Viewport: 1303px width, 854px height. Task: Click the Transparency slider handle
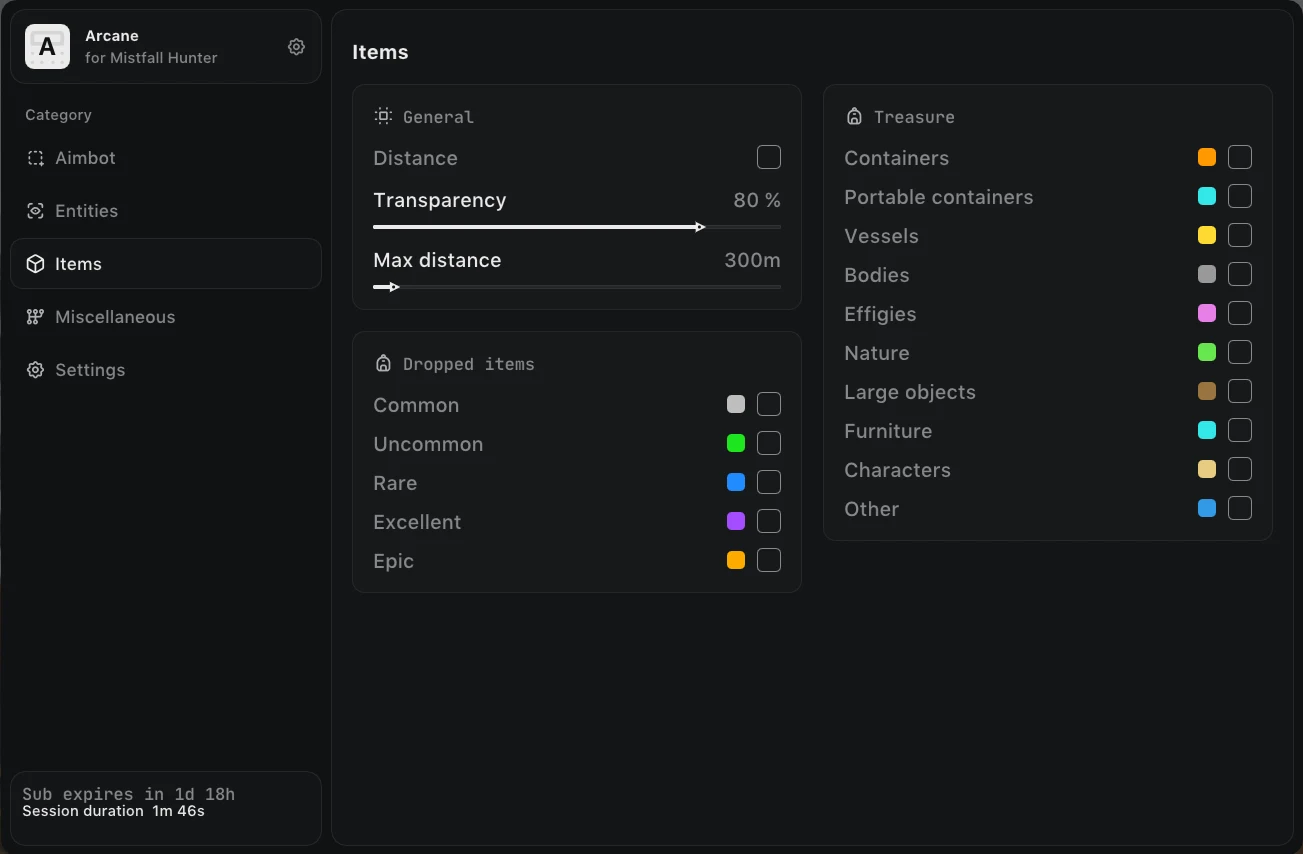pos(700,227)
